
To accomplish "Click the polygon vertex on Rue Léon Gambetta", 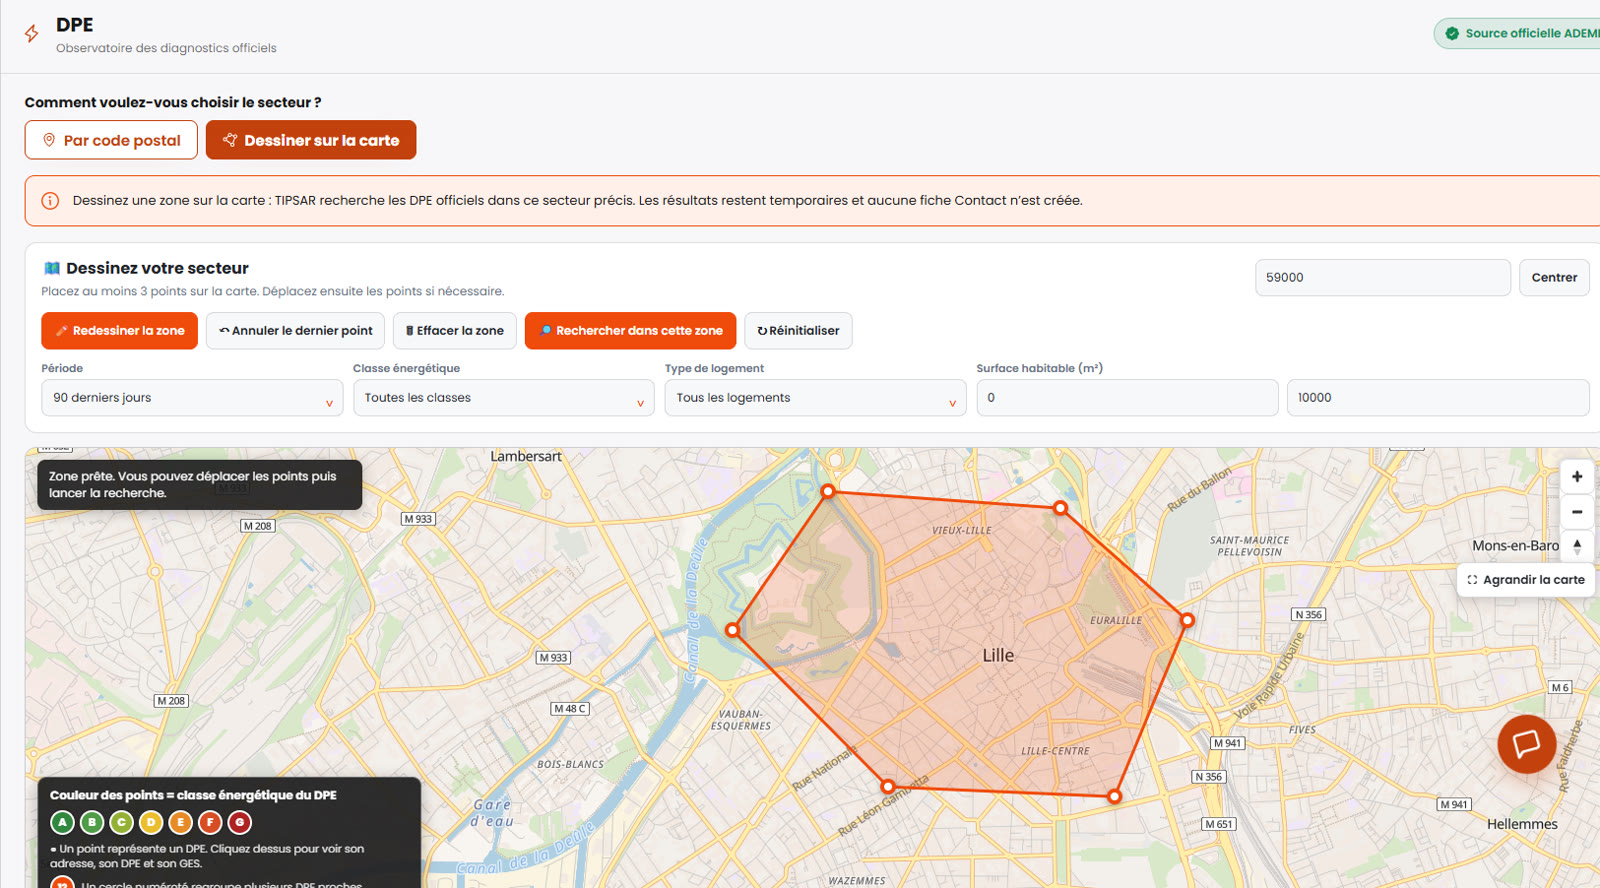I will click(887, 786).
